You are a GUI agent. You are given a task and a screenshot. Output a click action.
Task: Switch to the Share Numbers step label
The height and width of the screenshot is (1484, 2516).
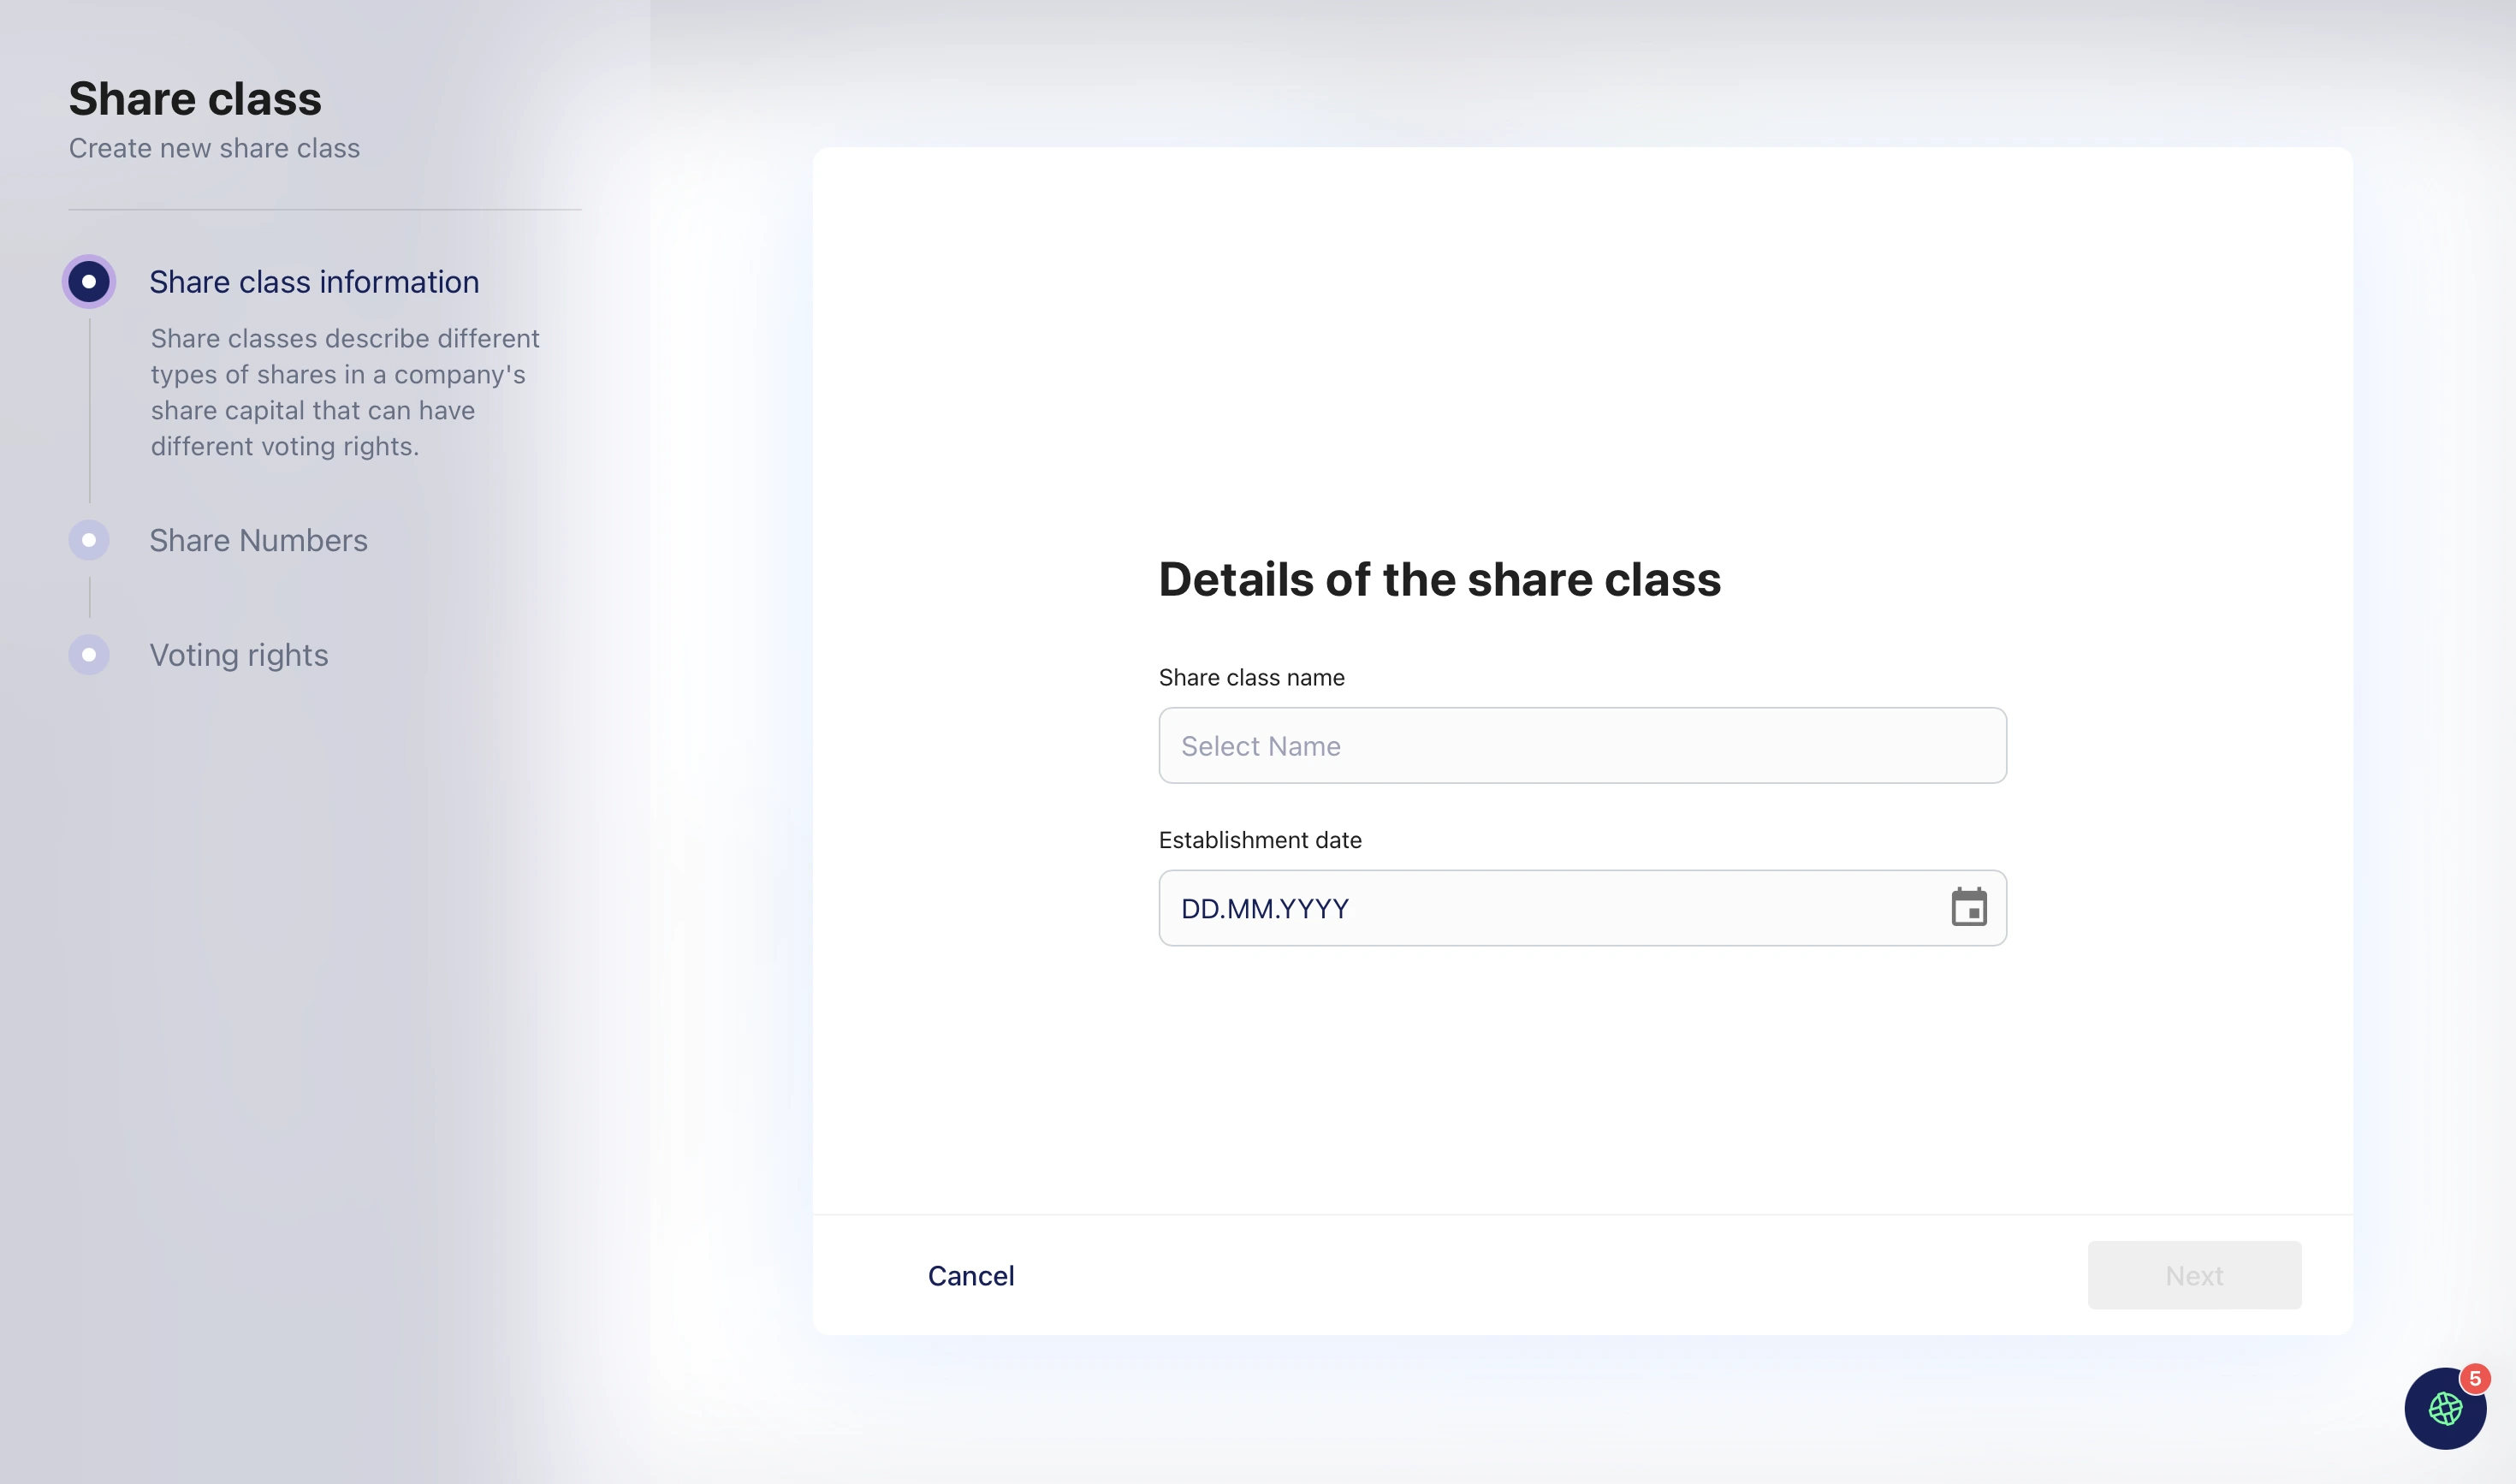pos(258,540)
